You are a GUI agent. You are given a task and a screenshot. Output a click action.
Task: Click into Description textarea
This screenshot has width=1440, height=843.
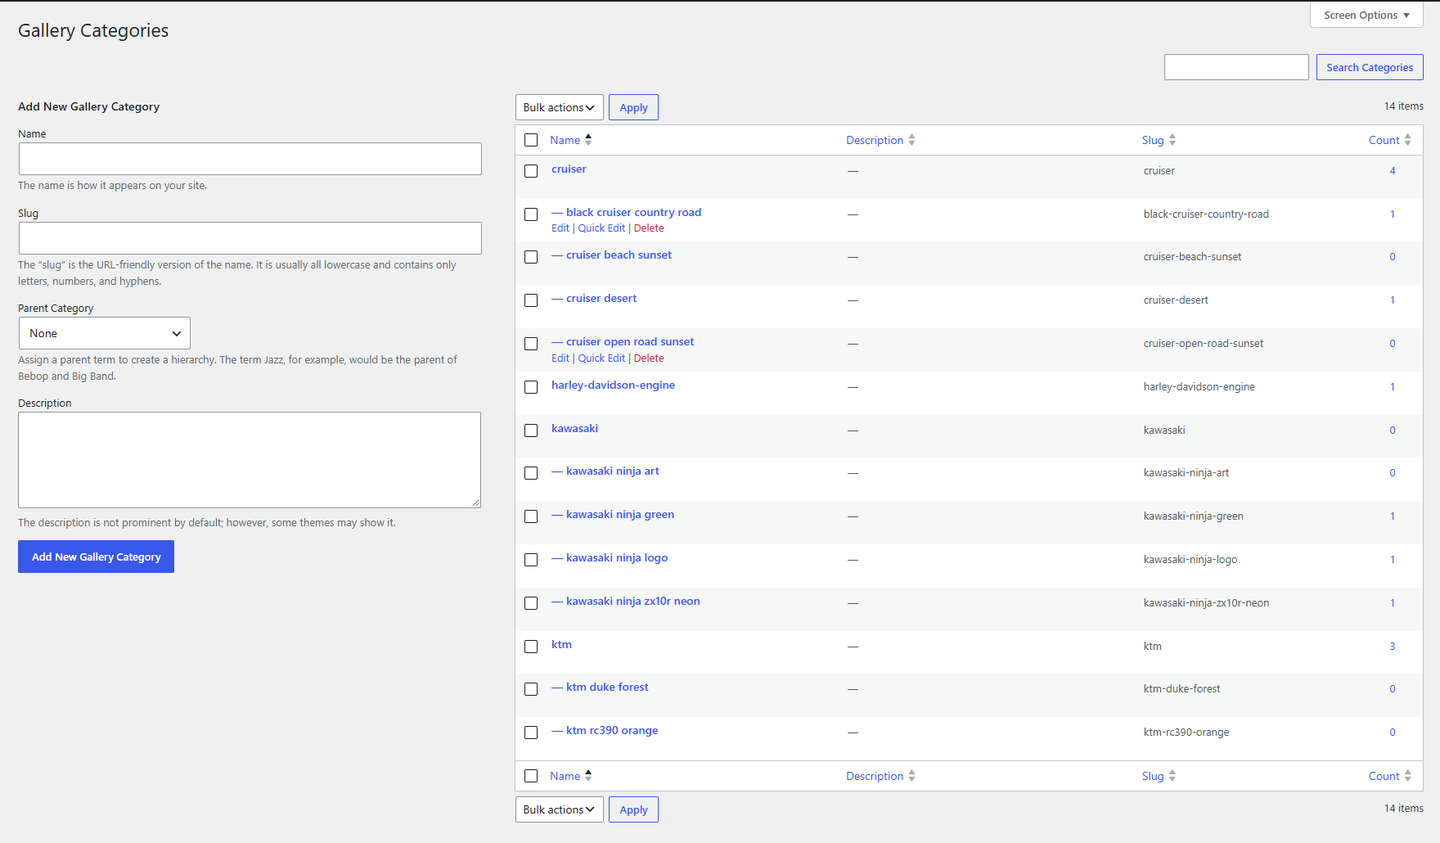coord(250,460)
